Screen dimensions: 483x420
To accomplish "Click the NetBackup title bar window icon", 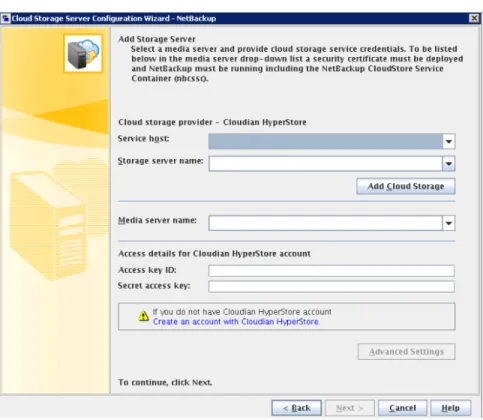I will coord(6,18).
